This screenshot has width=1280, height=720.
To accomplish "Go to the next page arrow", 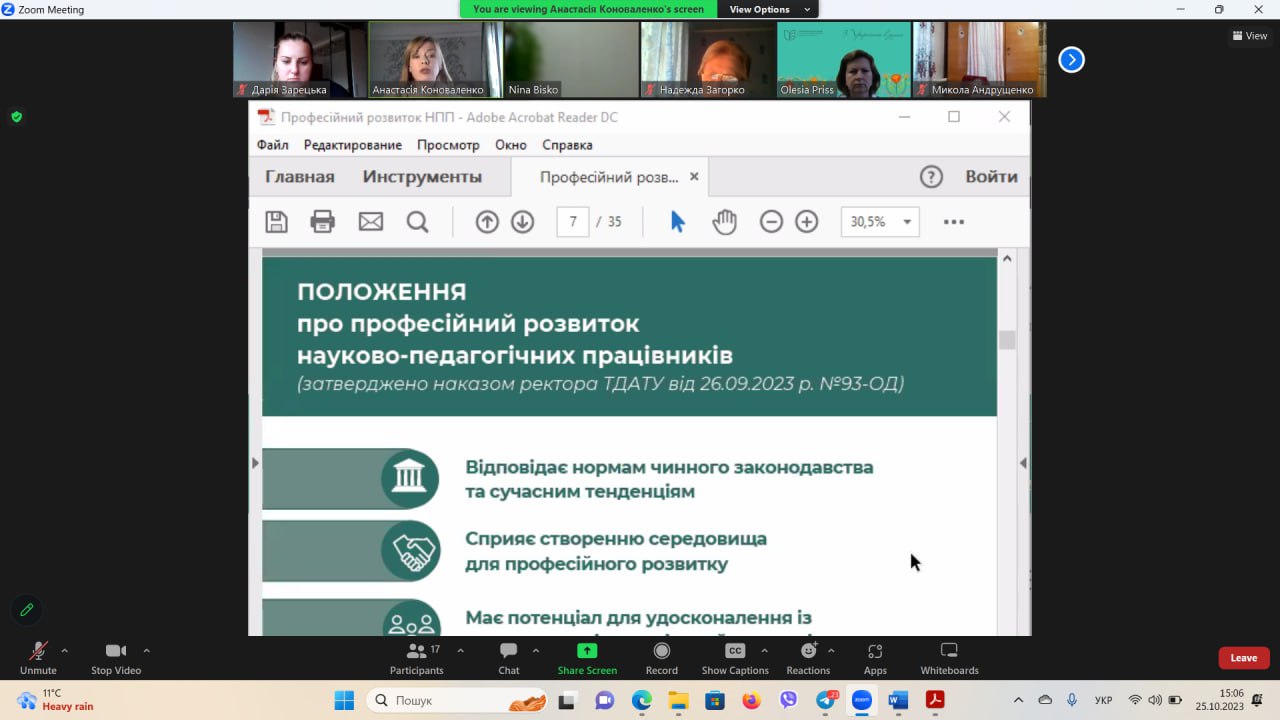I will click(x=523, y=222).
